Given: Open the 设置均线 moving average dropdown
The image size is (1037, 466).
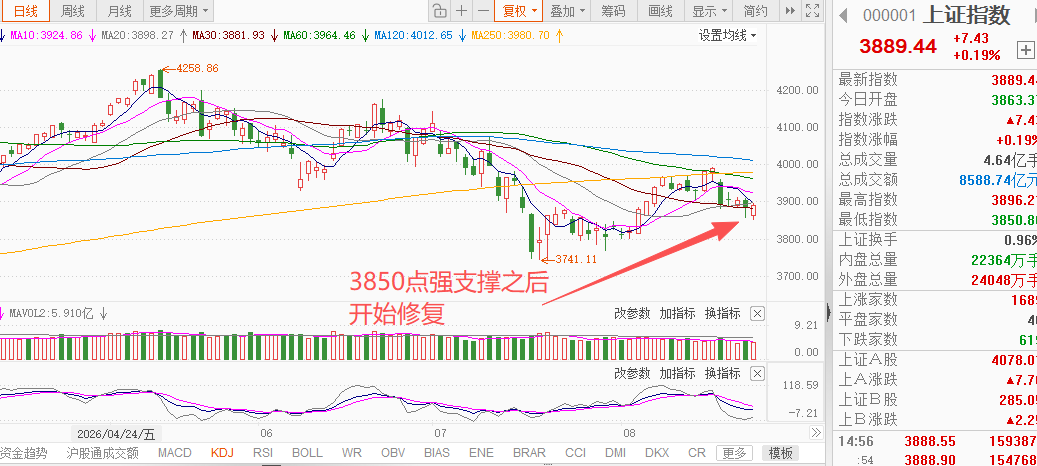Looking at the screenshot, I should 728,36.
